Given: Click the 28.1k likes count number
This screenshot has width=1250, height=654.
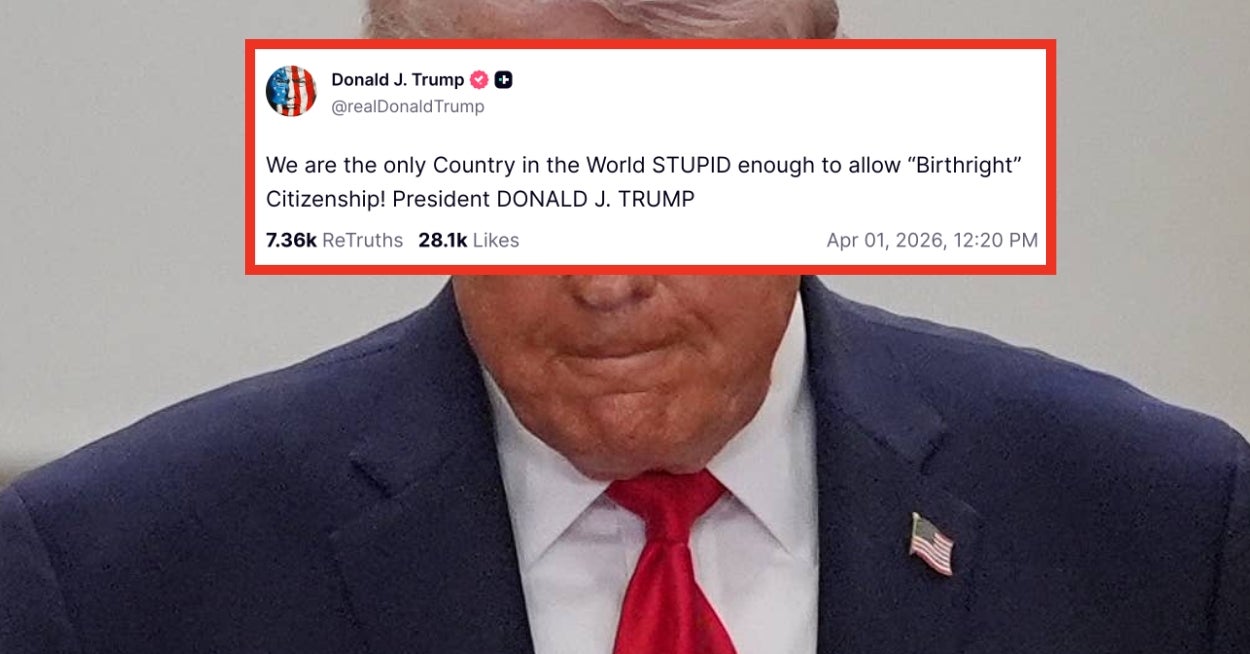Looking at the screenshot, I should [x=443, y=240].
